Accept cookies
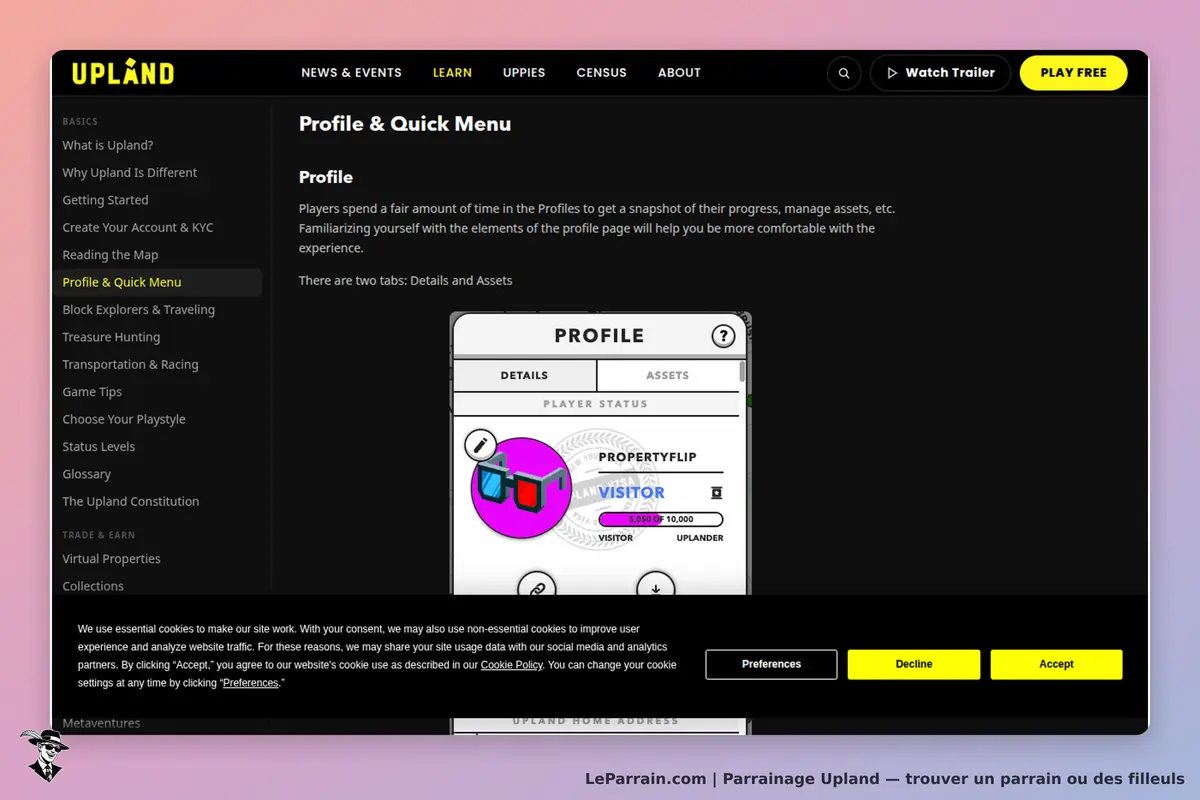Screen dimensions: 1200x800 tap(1056, 664)
